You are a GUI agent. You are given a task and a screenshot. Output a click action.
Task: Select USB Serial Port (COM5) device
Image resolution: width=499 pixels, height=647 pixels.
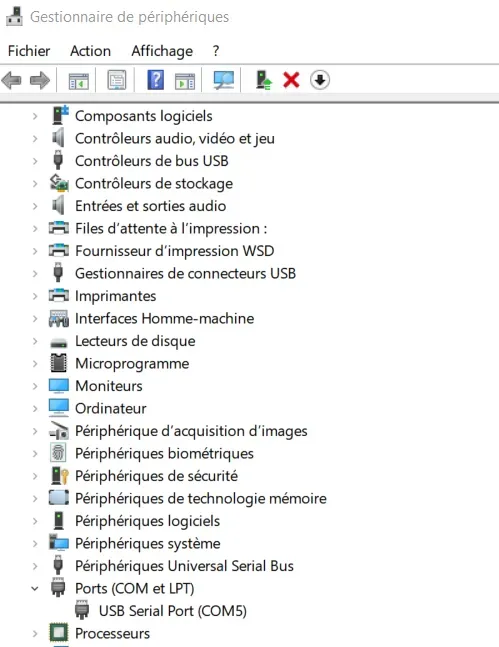point(173,611)
